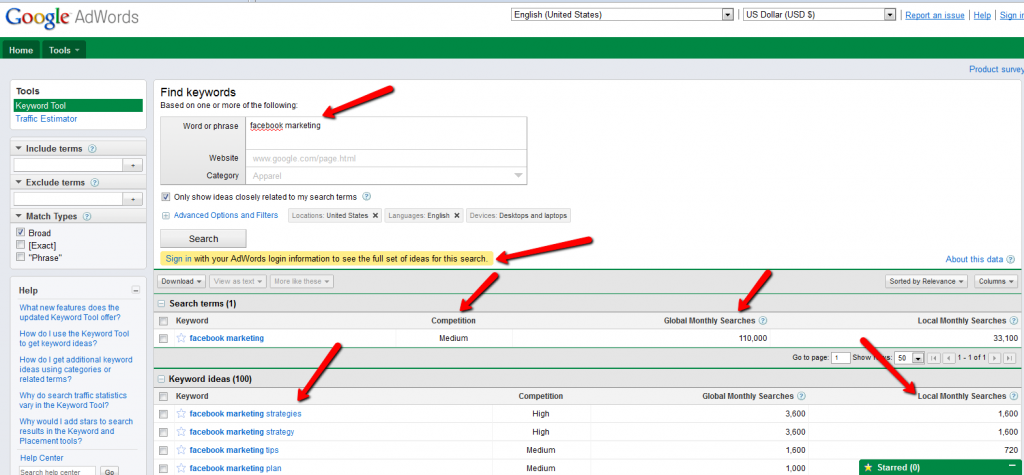Click Search terms Global Monthly Searches help icon
This screenshot has width=1024, height=475.
click(763, 321)
